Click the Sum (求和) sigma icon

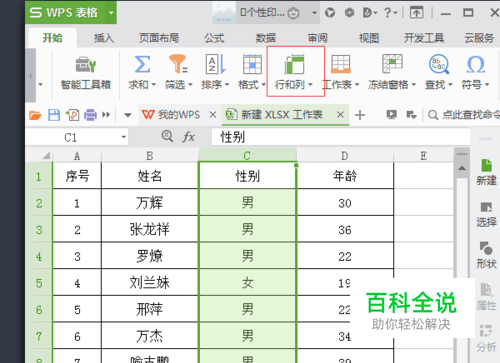click(x=142, y=64)
